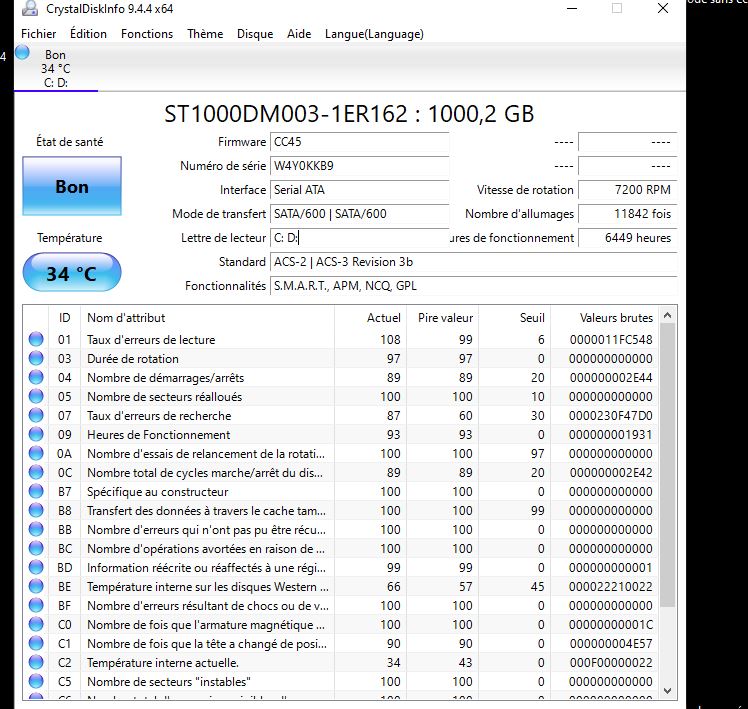This screenshot has height=709, width=748.
Task: Click the 6449 heures field
Action: point(628,238)
